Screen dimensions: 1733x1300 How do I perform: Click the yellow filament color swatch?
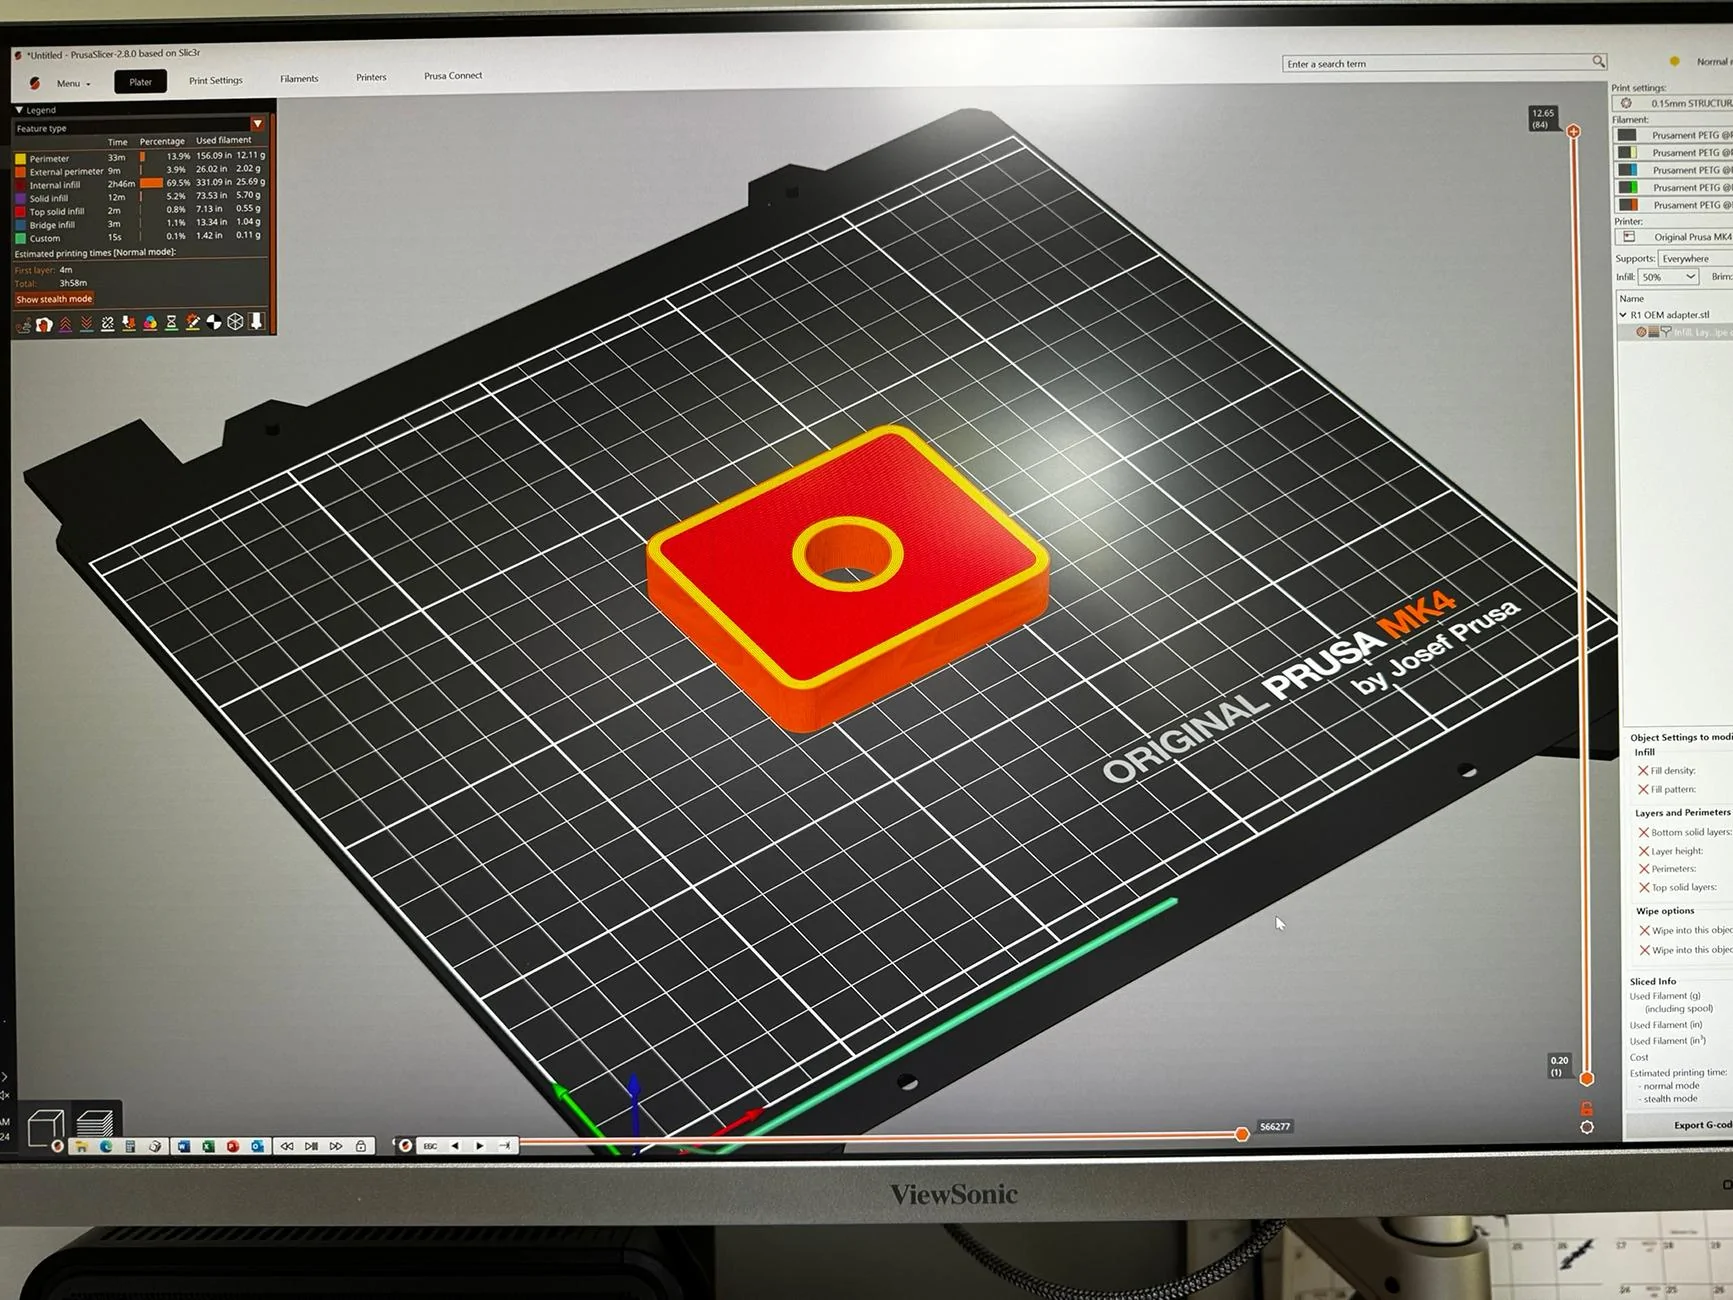click(1628, 153)
